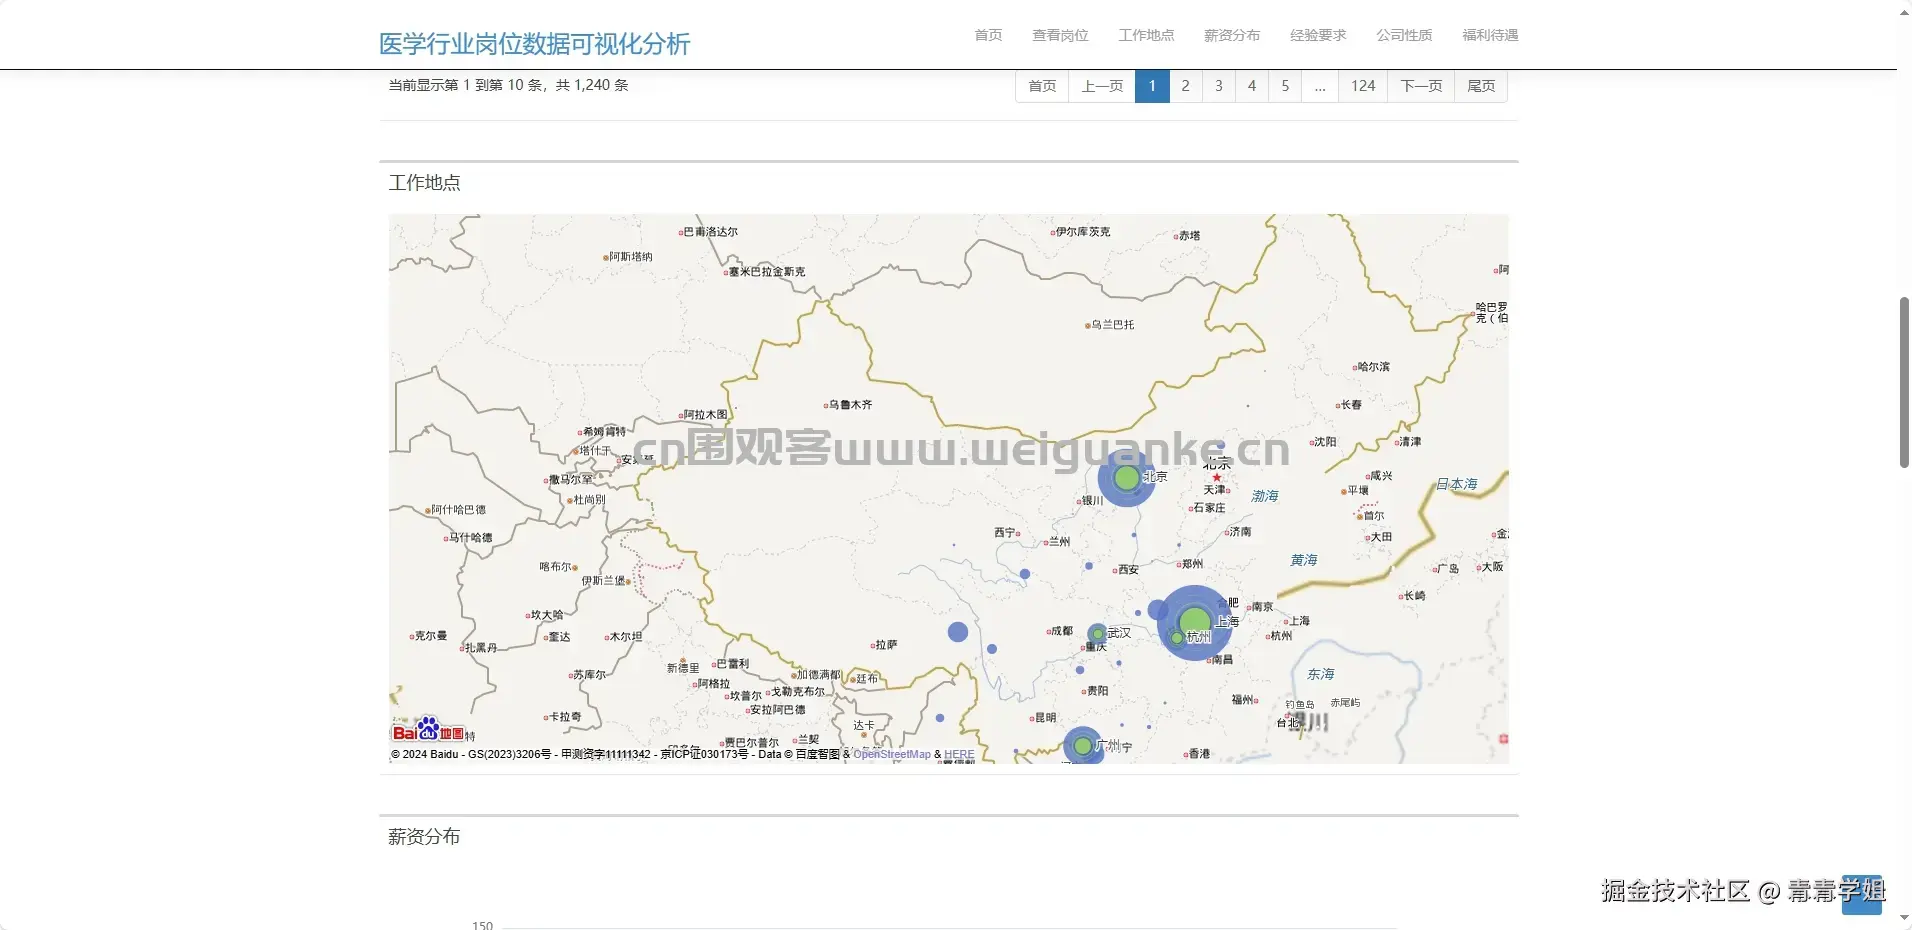The width and height of the screenshot is (1912, 930).
Task: Click the Baidu map logo
Action: coord(428,729)
